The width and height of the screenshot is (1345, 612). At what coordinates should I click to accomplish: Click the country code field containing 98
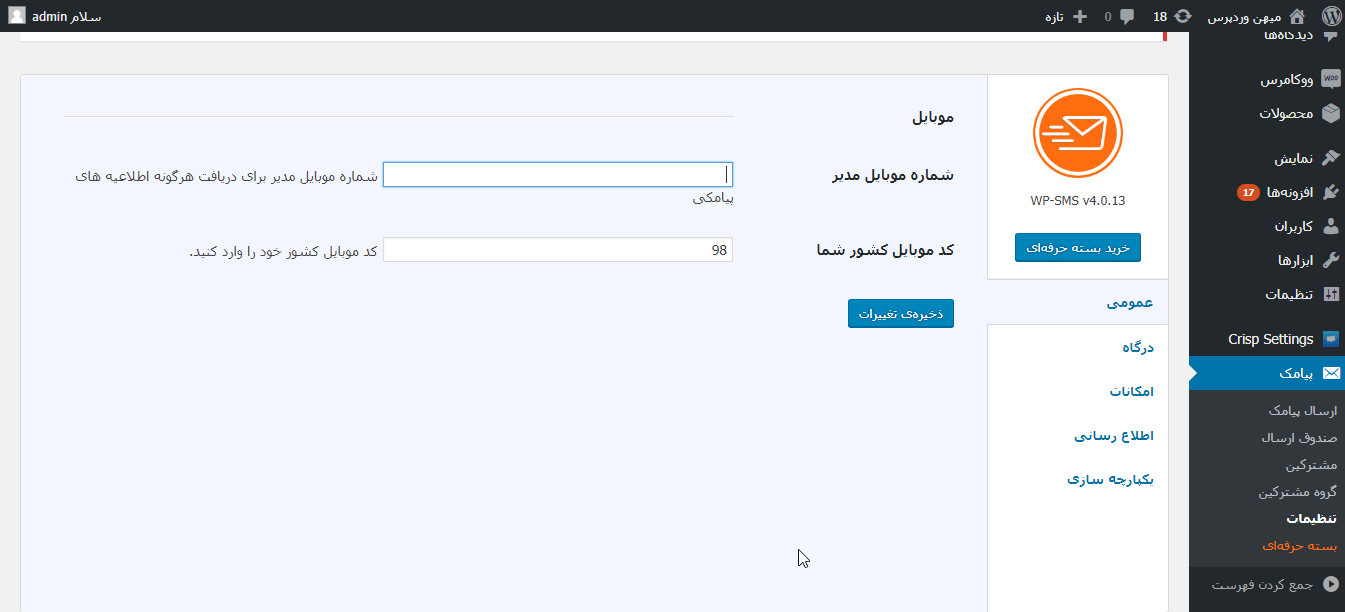tap(558, 250)
